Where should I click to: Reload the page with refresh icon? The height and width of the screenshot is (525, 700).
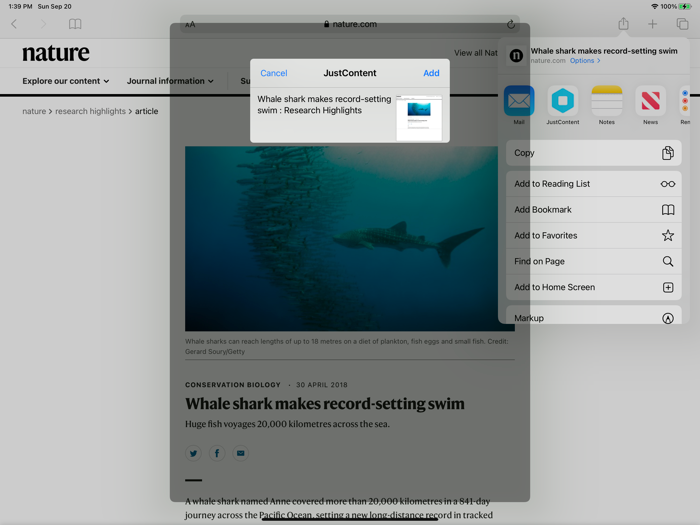[511, 24]
